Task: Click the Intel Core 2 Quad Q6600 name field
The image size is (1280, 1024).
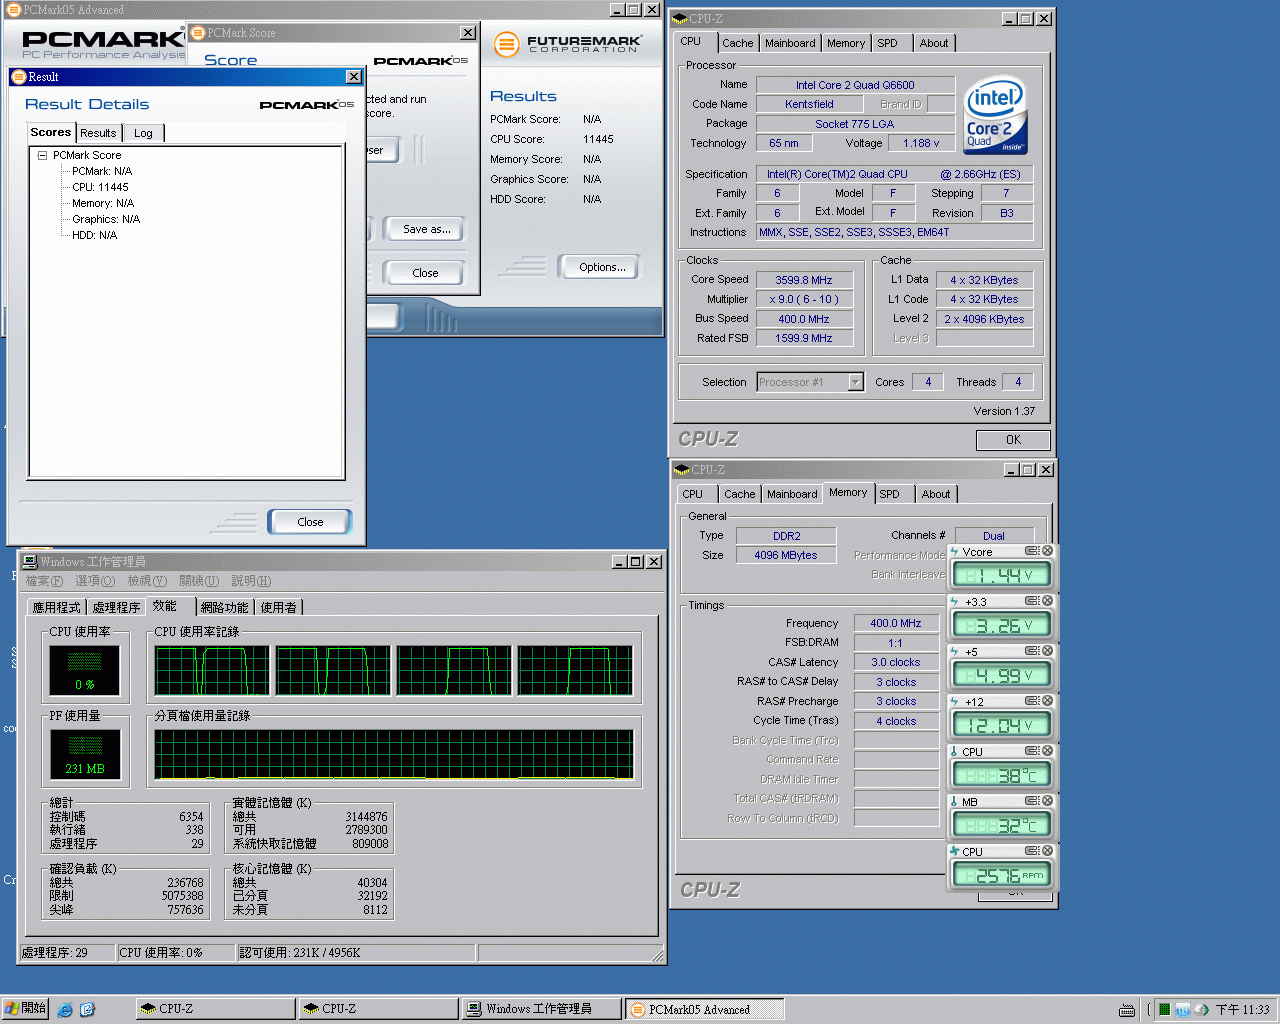Action: (x=855, y=85)
